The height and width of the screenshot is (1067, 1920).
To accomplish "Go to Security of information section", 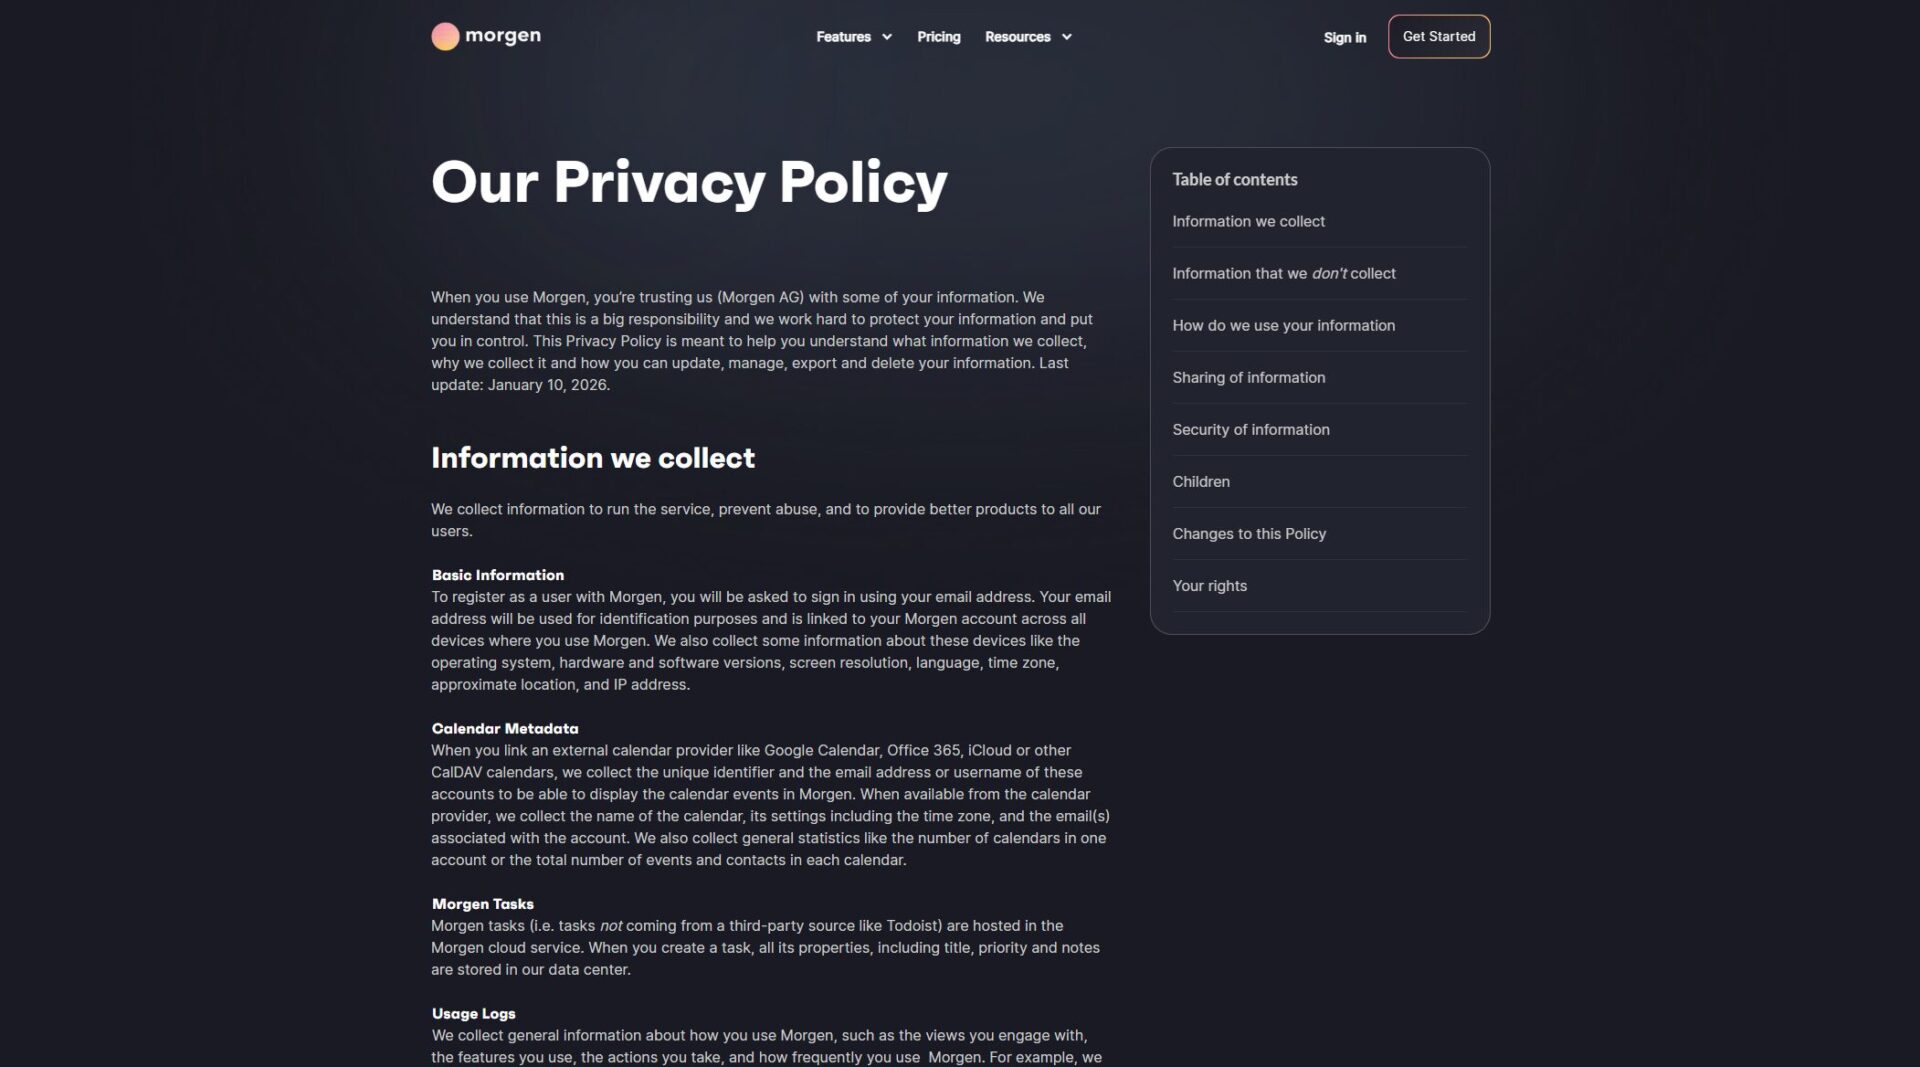I will 1250,430.
